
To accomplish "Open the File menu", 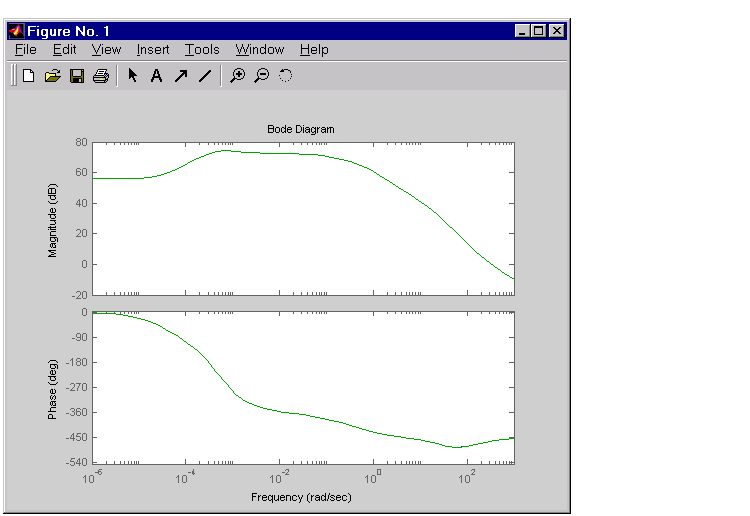I will pos(26,49).
